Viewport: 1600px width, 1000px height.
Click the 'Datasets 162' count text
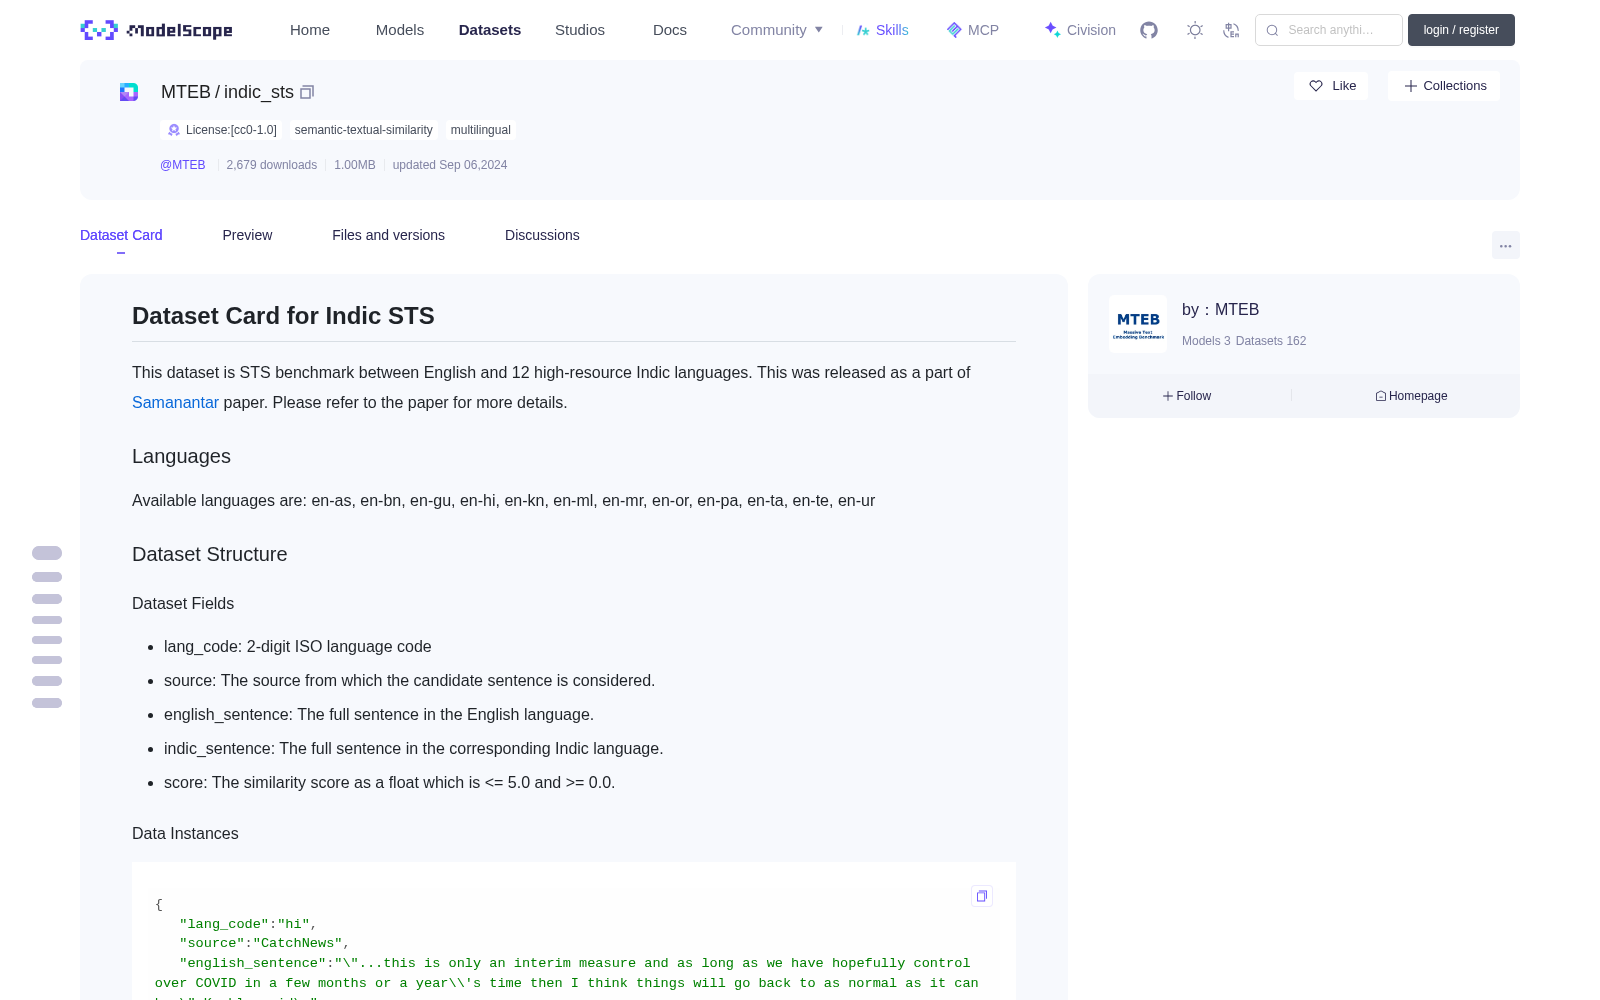tap(1271, 341)
